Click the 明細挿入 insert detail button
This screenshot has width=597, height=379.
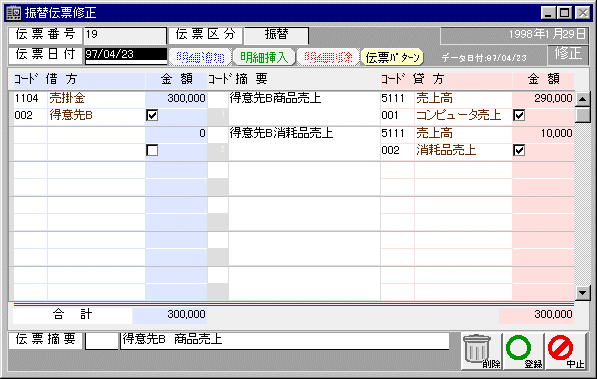[264, 57]
